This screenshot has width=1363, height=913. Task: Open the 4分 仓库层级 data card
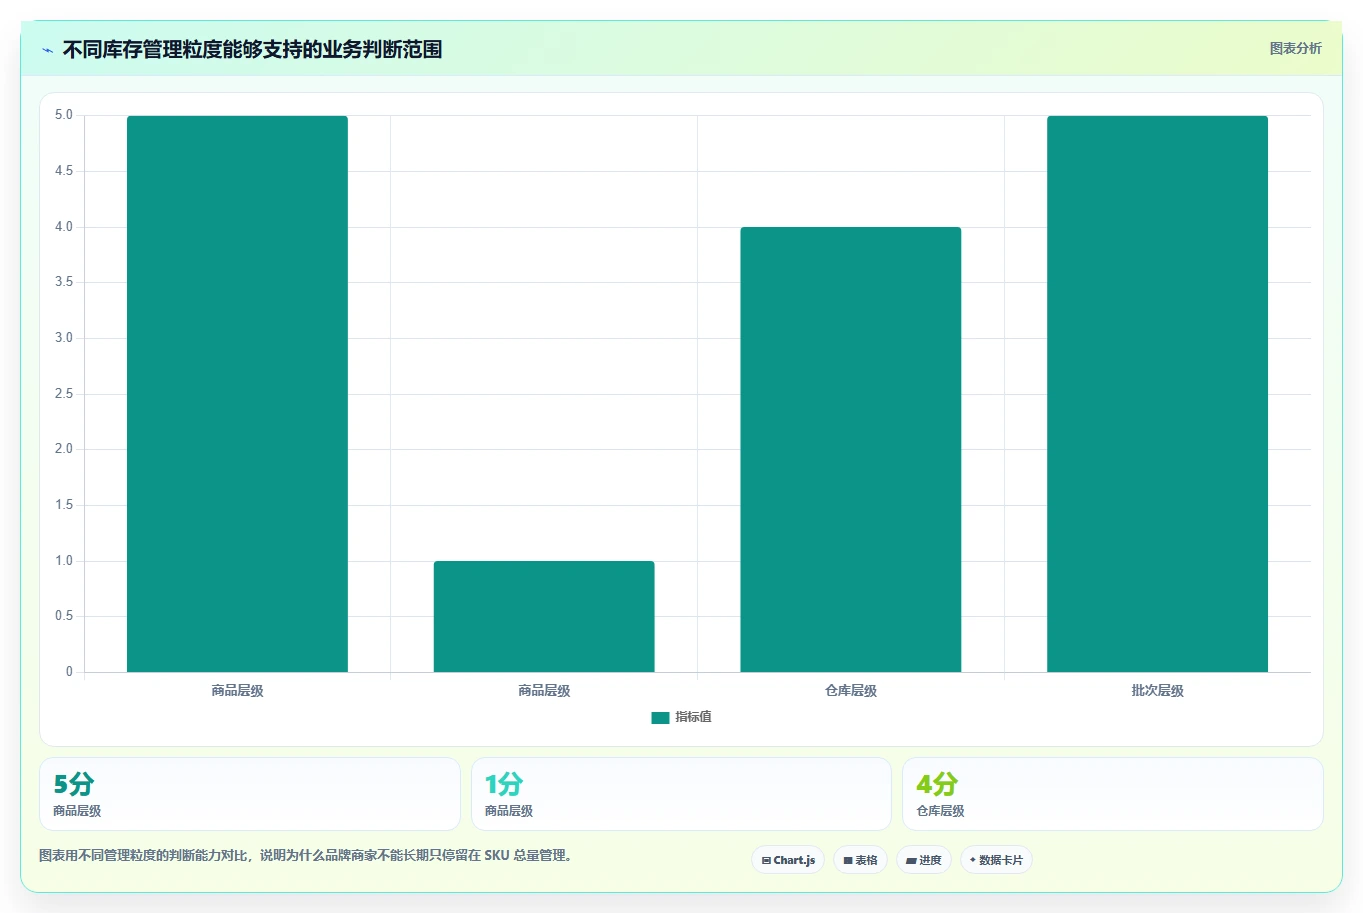pos(1112,794)
